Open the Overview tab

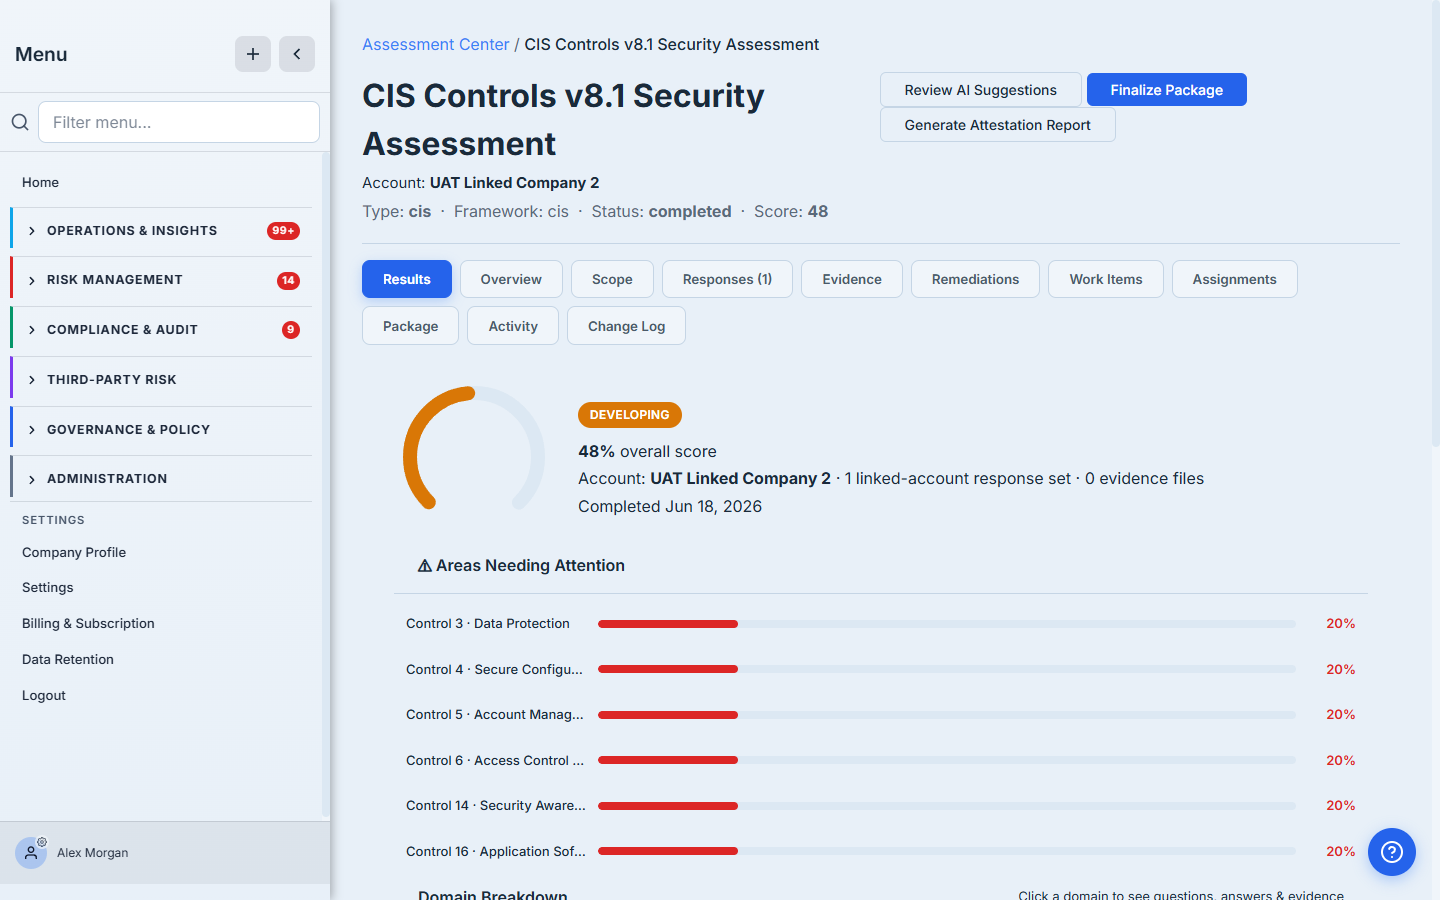[x=511, y=279]
